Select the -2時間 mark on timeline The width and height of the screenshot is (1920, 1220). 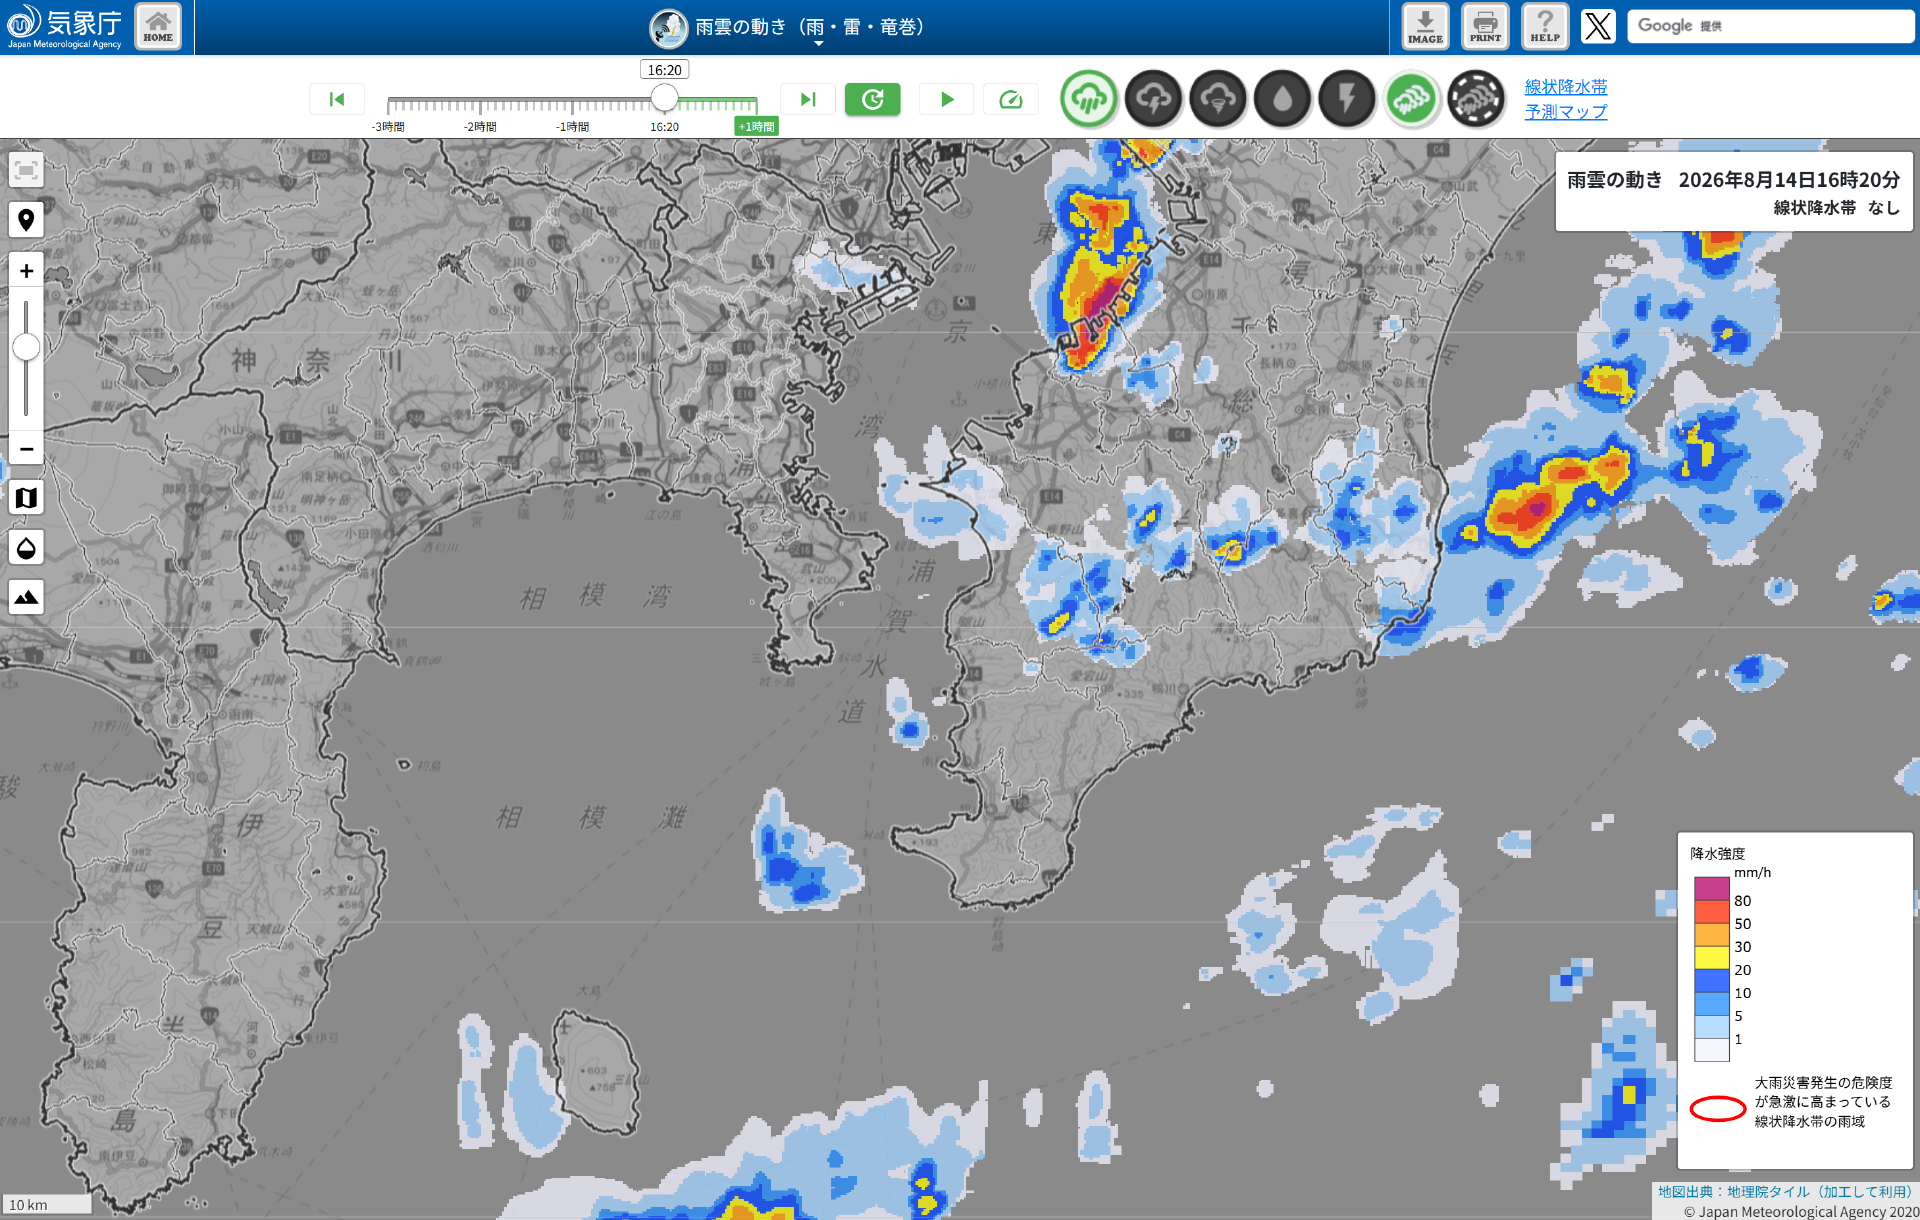tap(480, 127)
